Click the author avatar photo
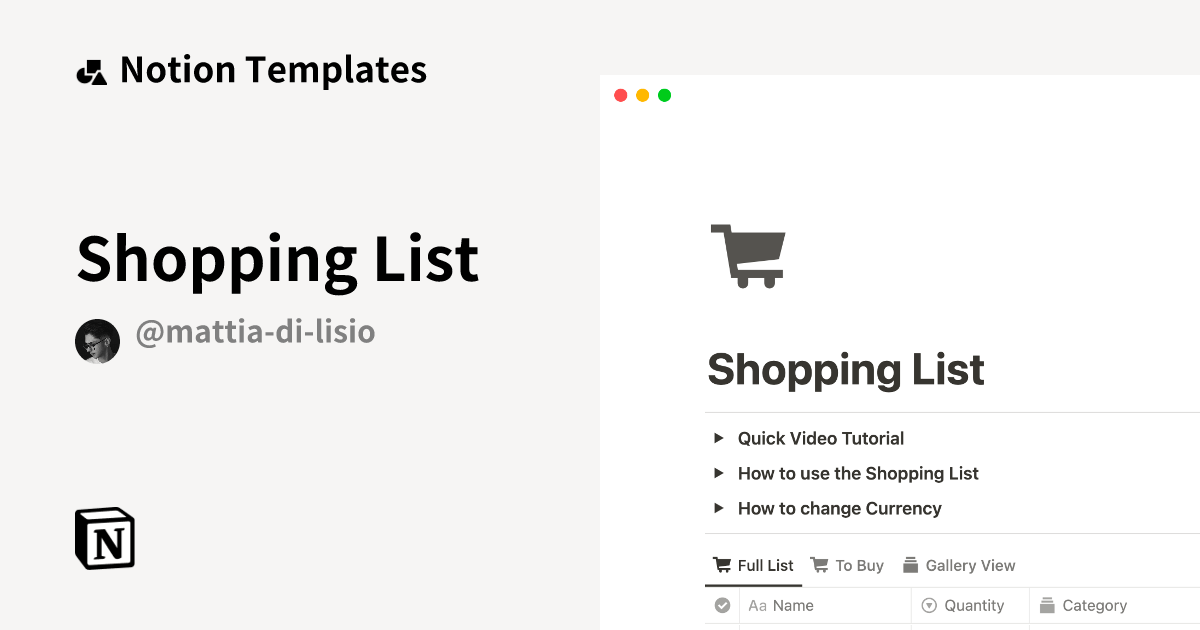The image size is (1200, 630). [x=97, y=342]
